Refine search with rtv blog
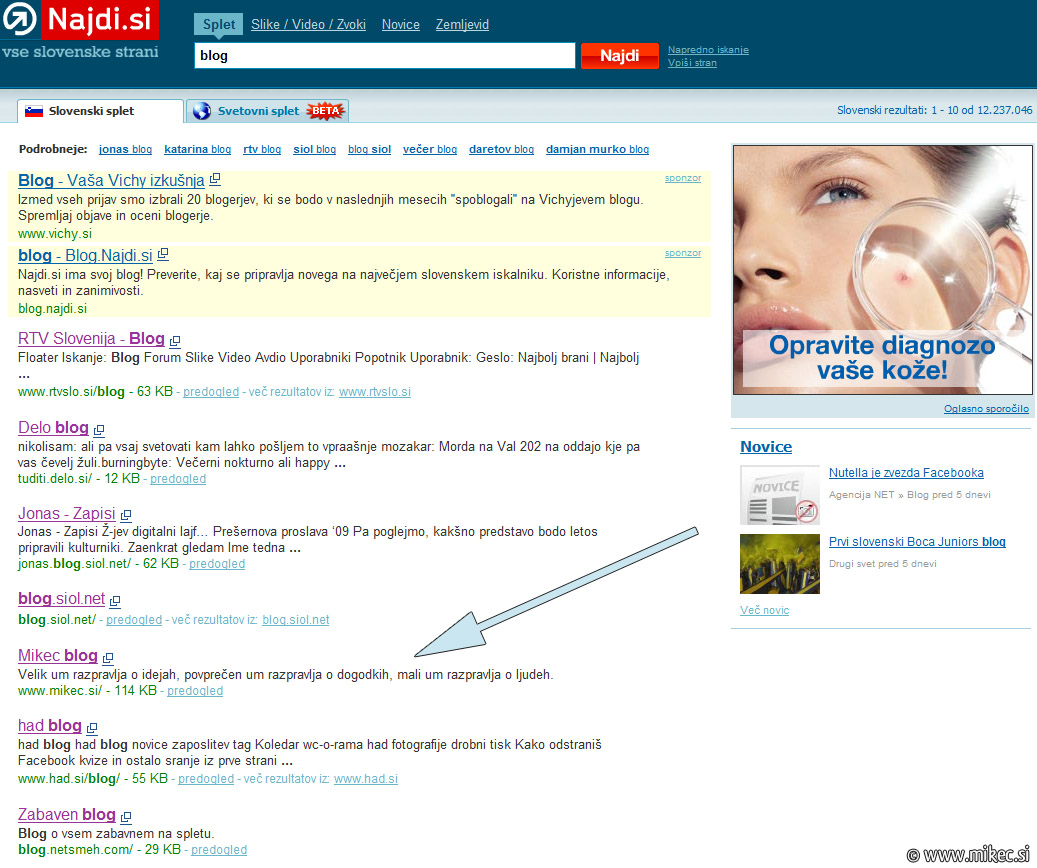The height and width of the screenshot is (868, 1037). click(262, 150)
